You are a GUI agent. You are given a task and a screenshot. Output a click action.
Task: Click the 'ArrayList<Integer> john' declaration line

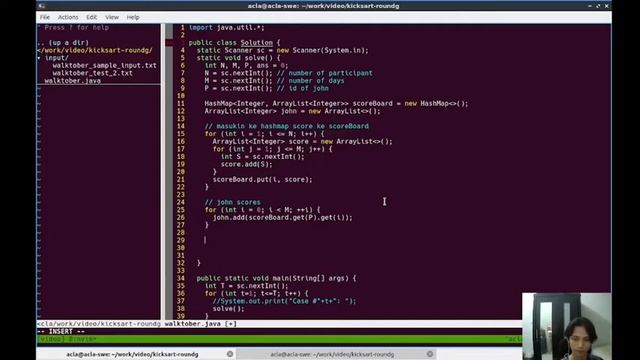pyautogui.click(x=292, y=111)
